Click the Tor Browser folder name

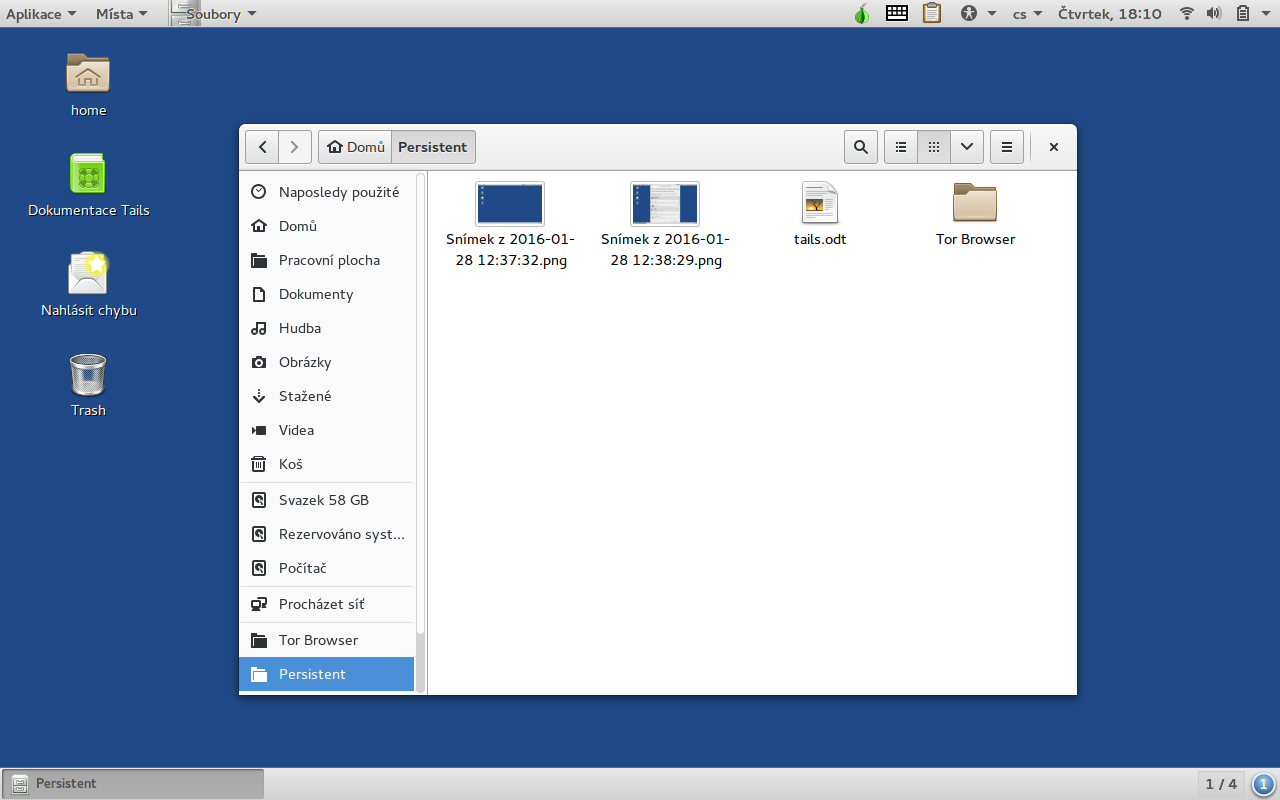click(975, 240)
